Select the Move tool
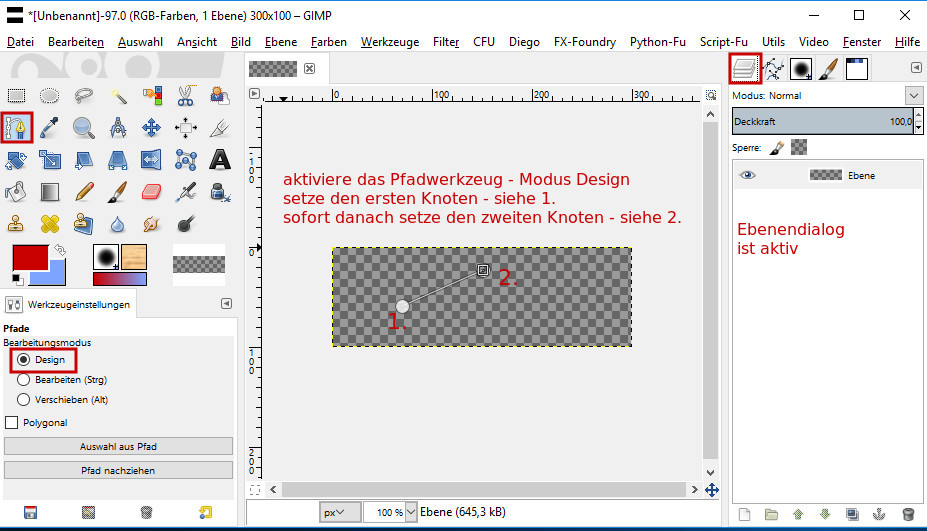Image resolution: width=927 pixels, height=531 pixels. click(x=151, y=128)
